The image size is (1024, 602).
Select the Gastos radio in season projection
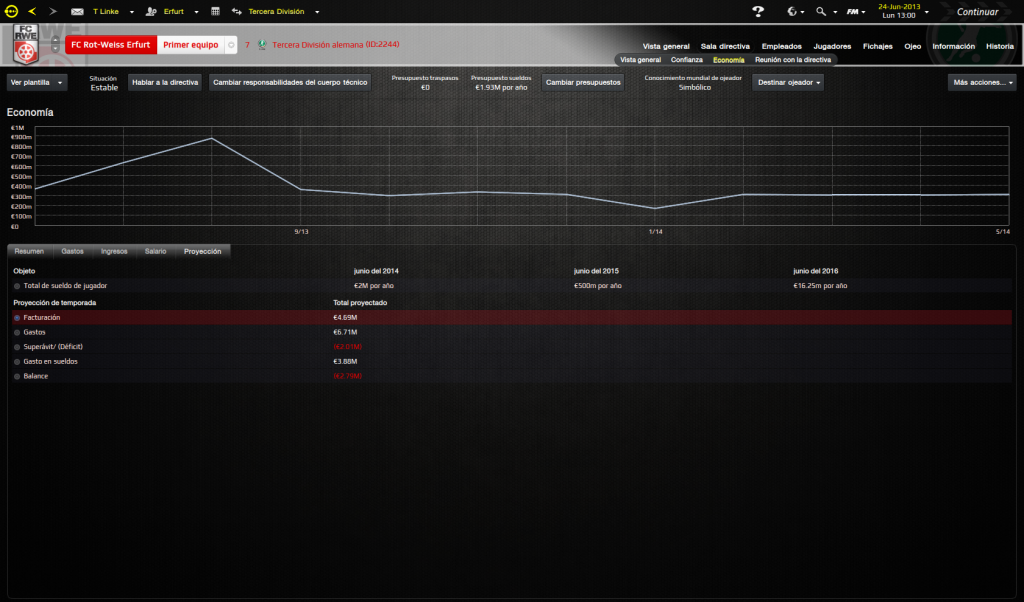[17, 332]
